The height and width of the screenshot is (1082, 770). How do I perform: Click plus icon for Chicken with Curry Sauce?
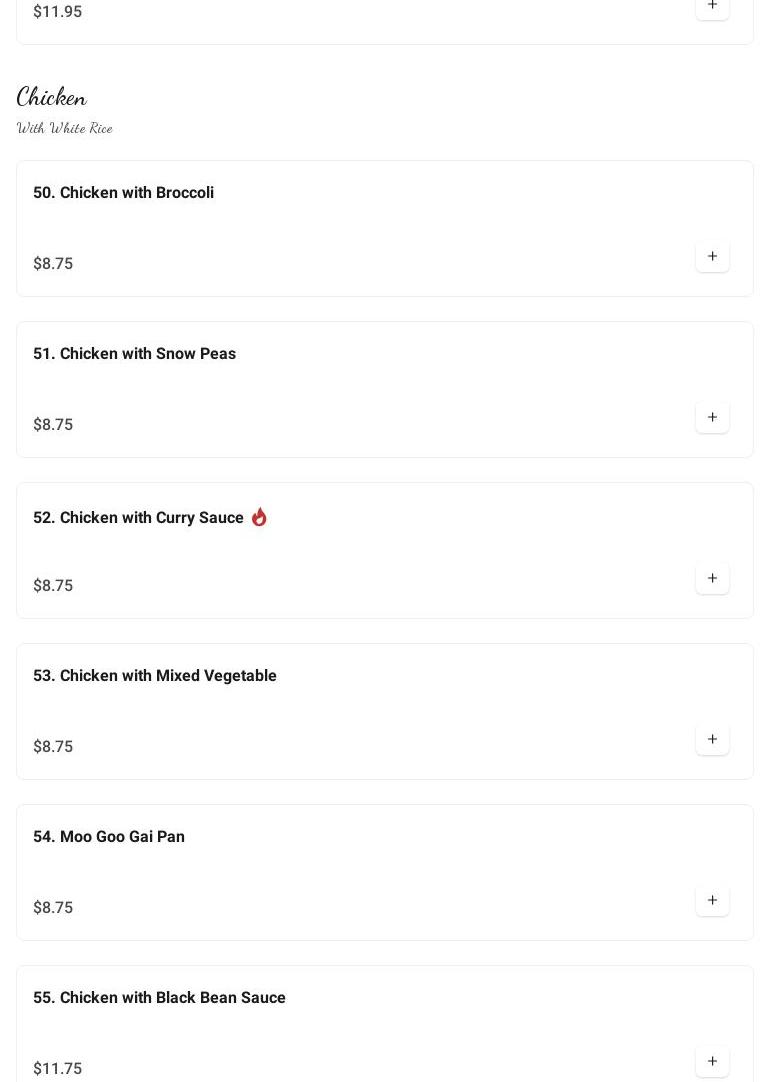712,578
